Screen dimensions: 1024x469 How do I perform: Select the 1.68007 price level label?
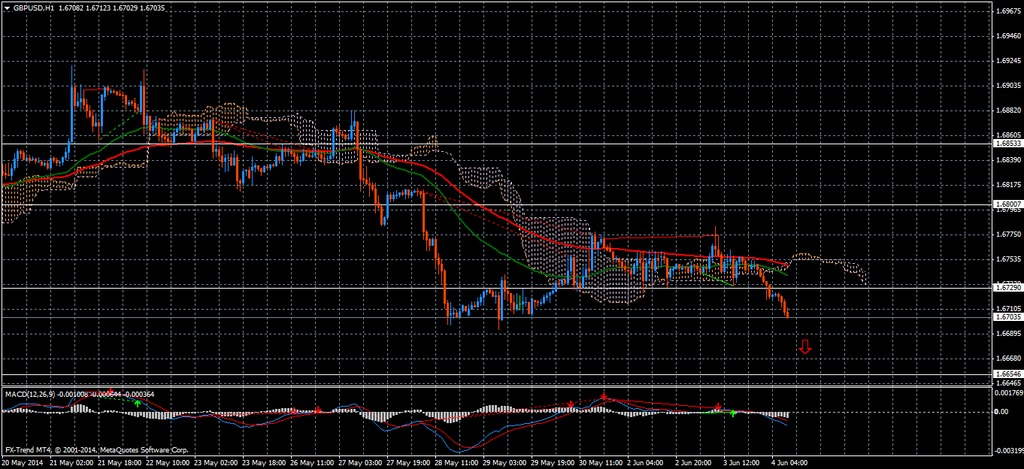point(1007,204)
